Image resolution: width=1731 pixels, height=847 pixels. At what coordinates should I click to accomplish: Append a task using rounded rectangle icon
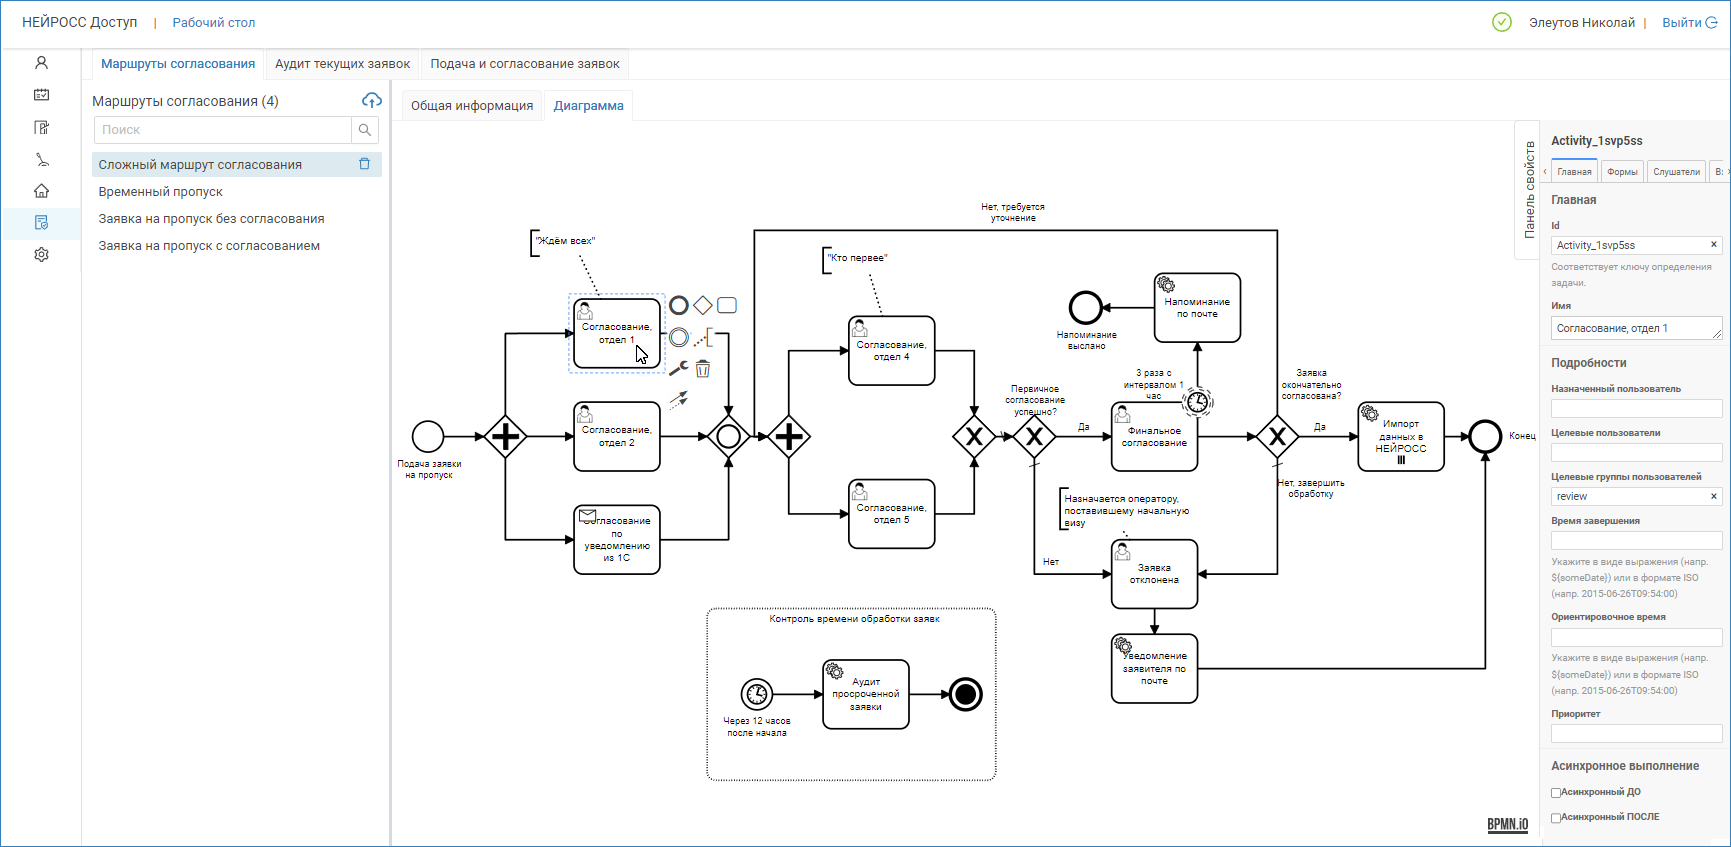click(x=727, y=305)
